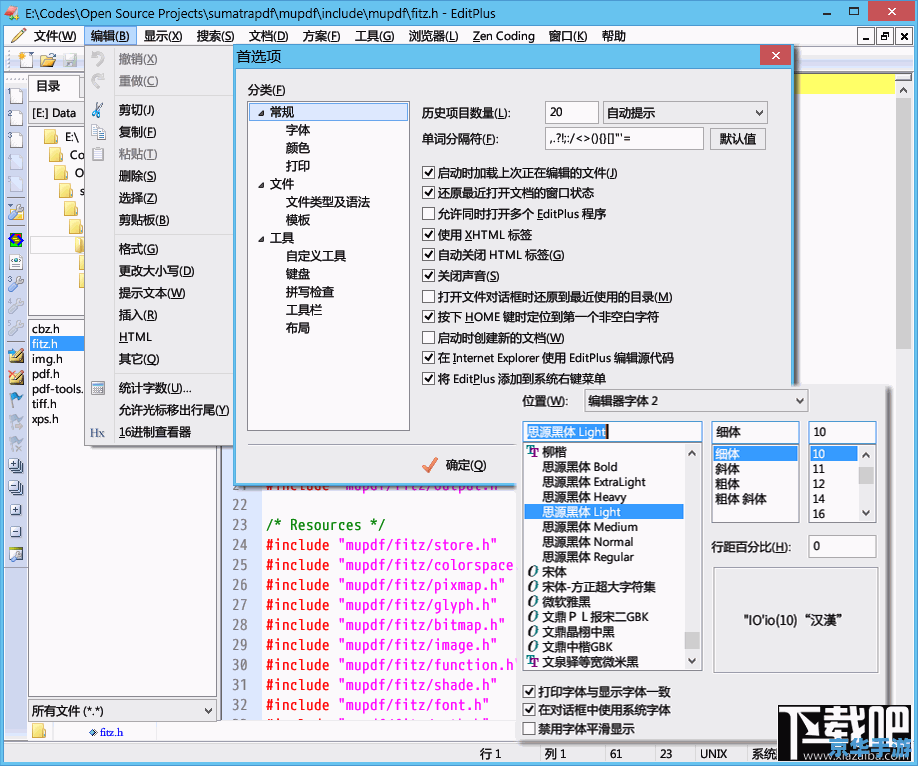Viewport: 918px width, 766px height.
Task: Enable 允许同时打开多个 EditPlus 程序
Action: tap(428, 214)
